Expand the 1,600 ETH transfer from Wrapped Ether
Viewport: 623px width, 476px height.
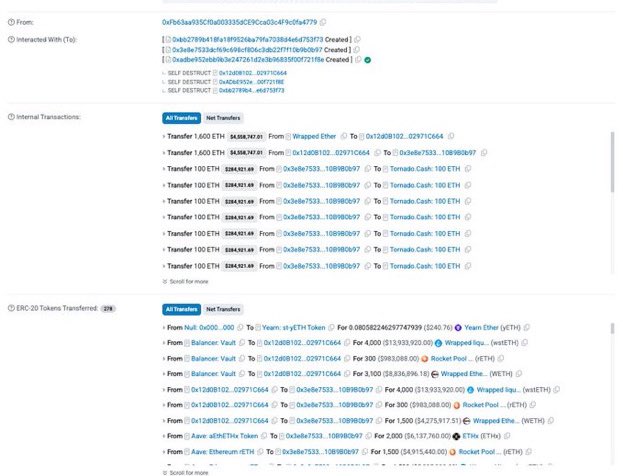coord(164,136)
